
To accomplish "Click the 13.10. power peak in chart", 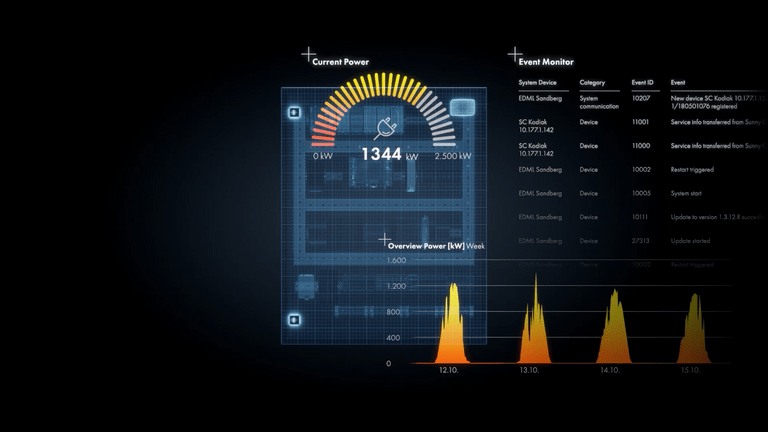I will [x=535, y=320].
